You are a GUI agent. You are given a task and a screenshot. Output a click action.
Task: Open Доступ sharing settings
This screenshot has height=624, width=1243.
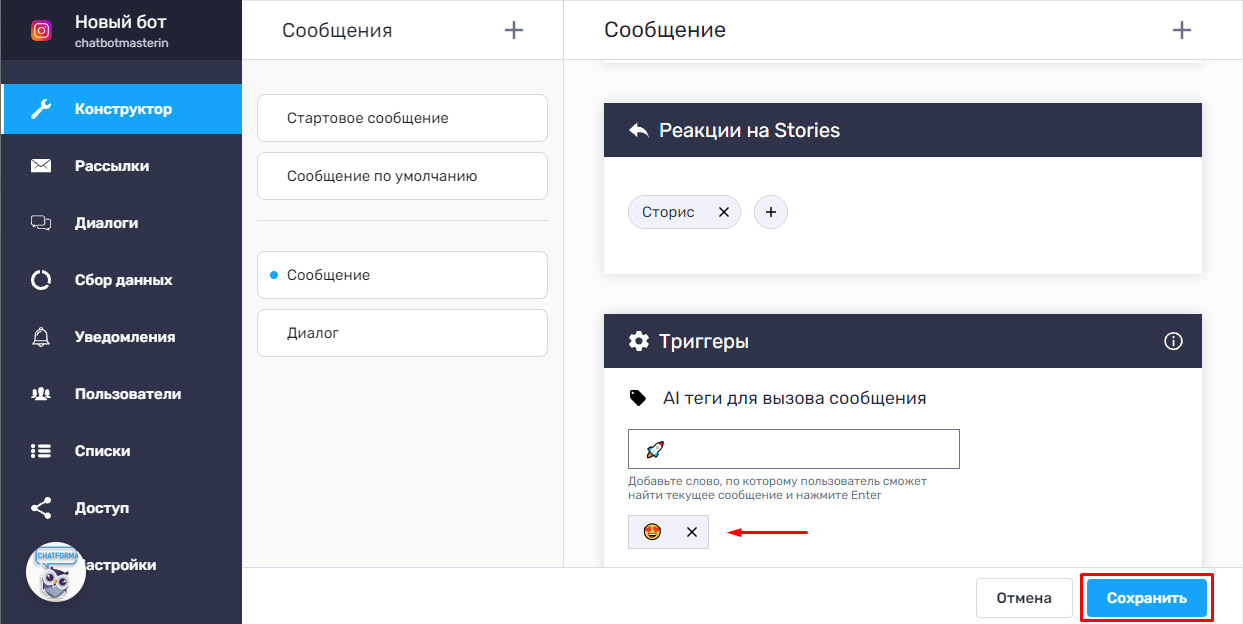[x=101, y=508]
